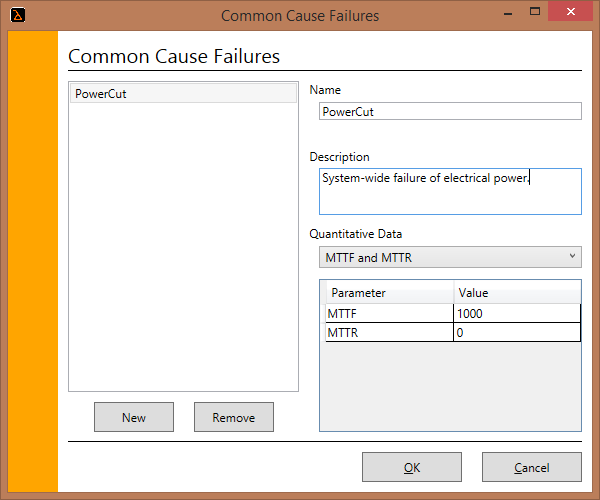Viewport: 600px width, 500px height.
Task: Edit the MTTR value 0
Action: [517, 332]
